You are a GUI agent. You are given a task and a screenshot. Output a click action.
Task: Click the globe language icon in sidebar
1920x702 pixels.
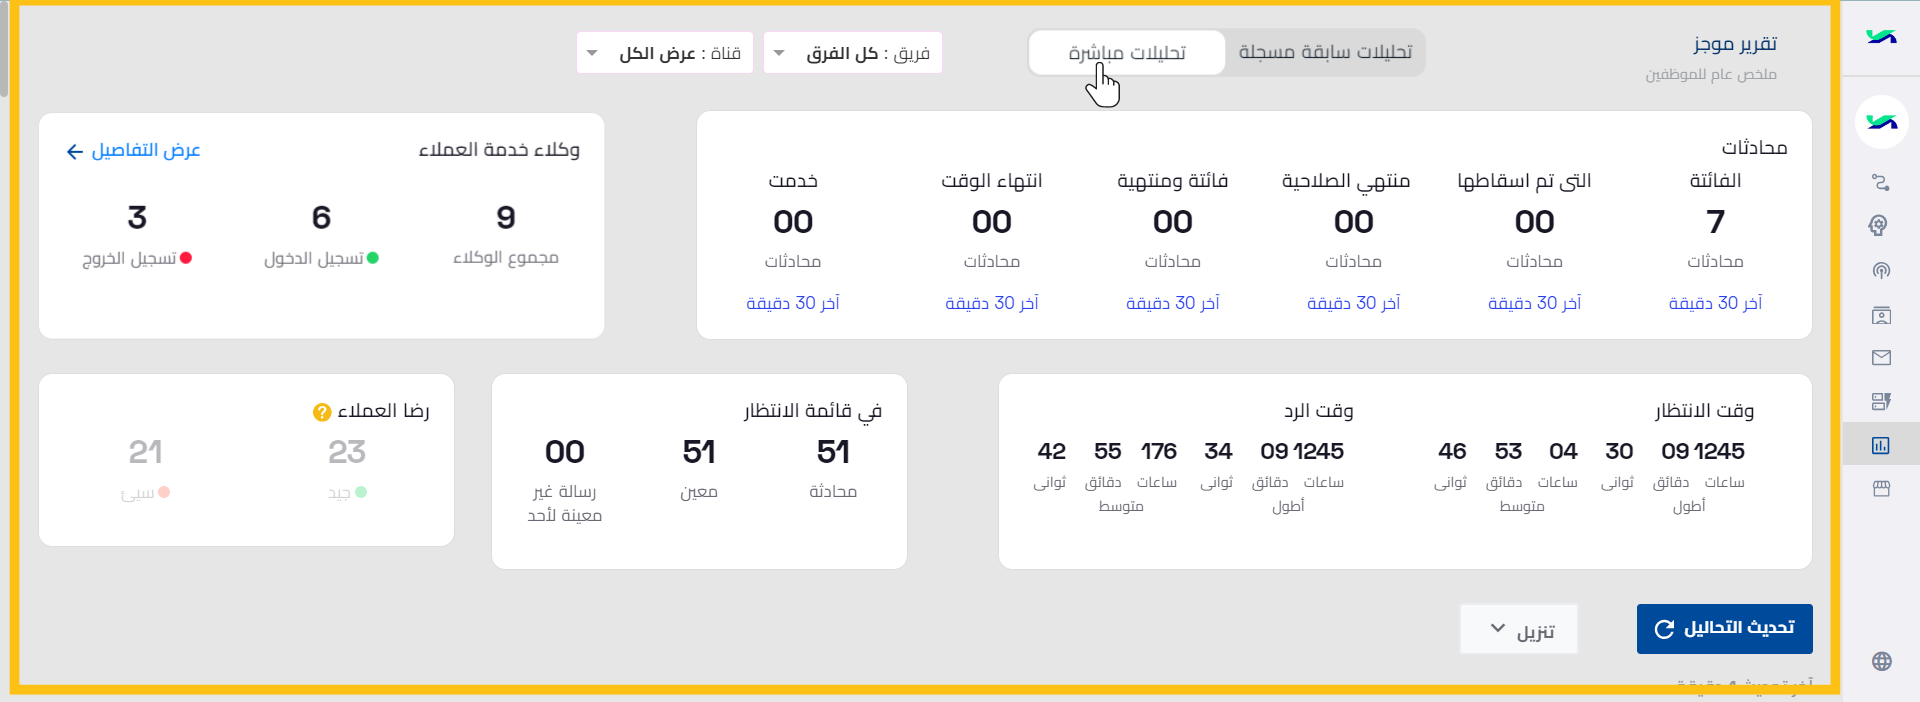tap(1881, 661)
